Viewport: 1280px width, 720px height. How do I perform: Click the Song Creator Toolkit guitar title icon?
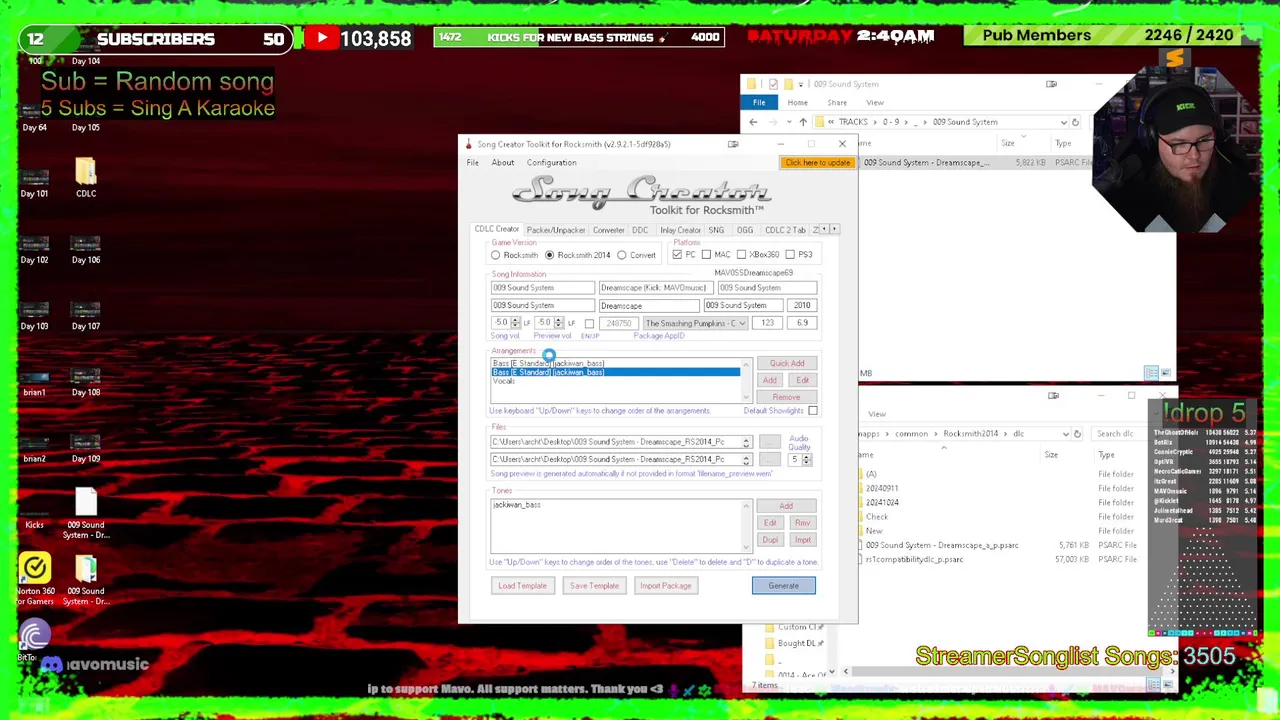pos(468,144)
